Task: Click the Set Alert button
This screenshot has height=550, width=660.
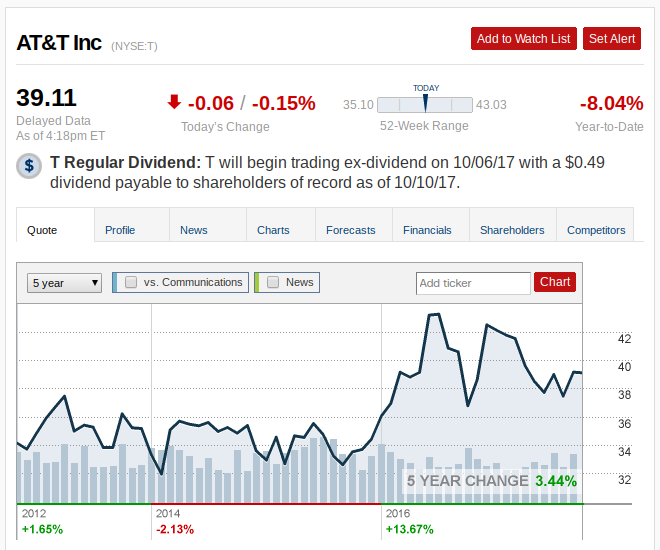Action: point(612,39)
